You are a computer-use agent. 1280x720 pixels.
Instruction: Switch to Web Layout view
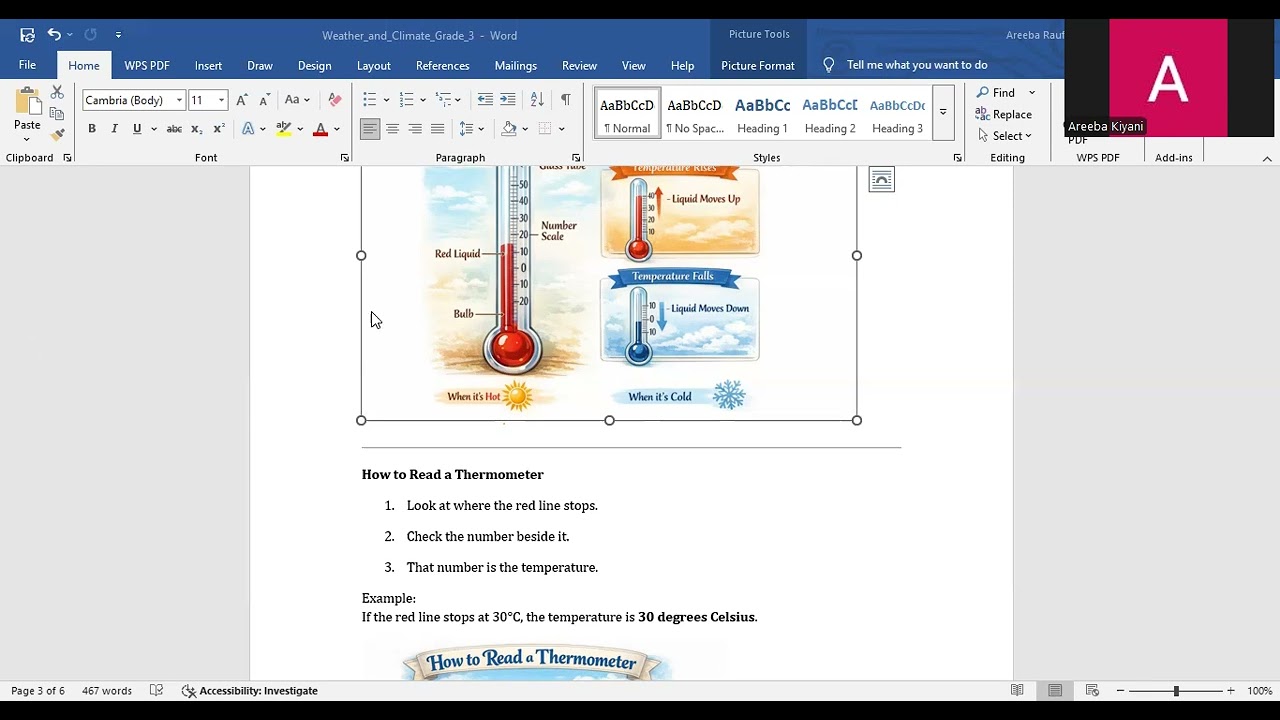(1092, 691)
